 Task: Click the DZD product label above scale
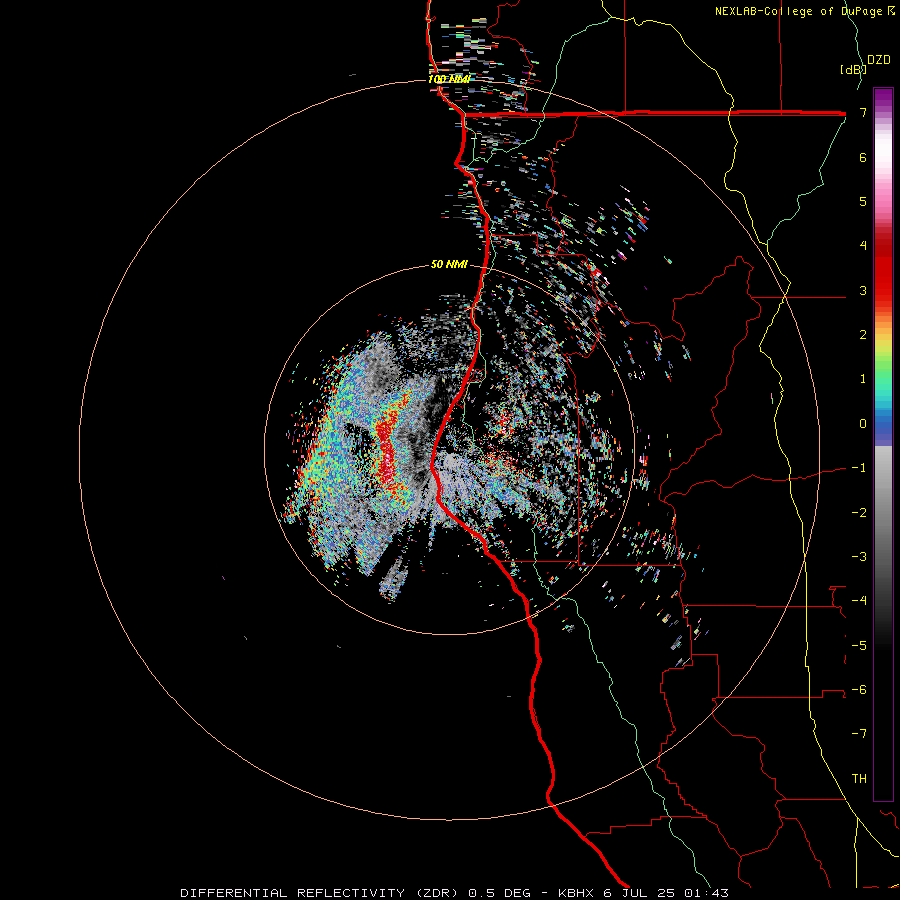click(879, 60)
